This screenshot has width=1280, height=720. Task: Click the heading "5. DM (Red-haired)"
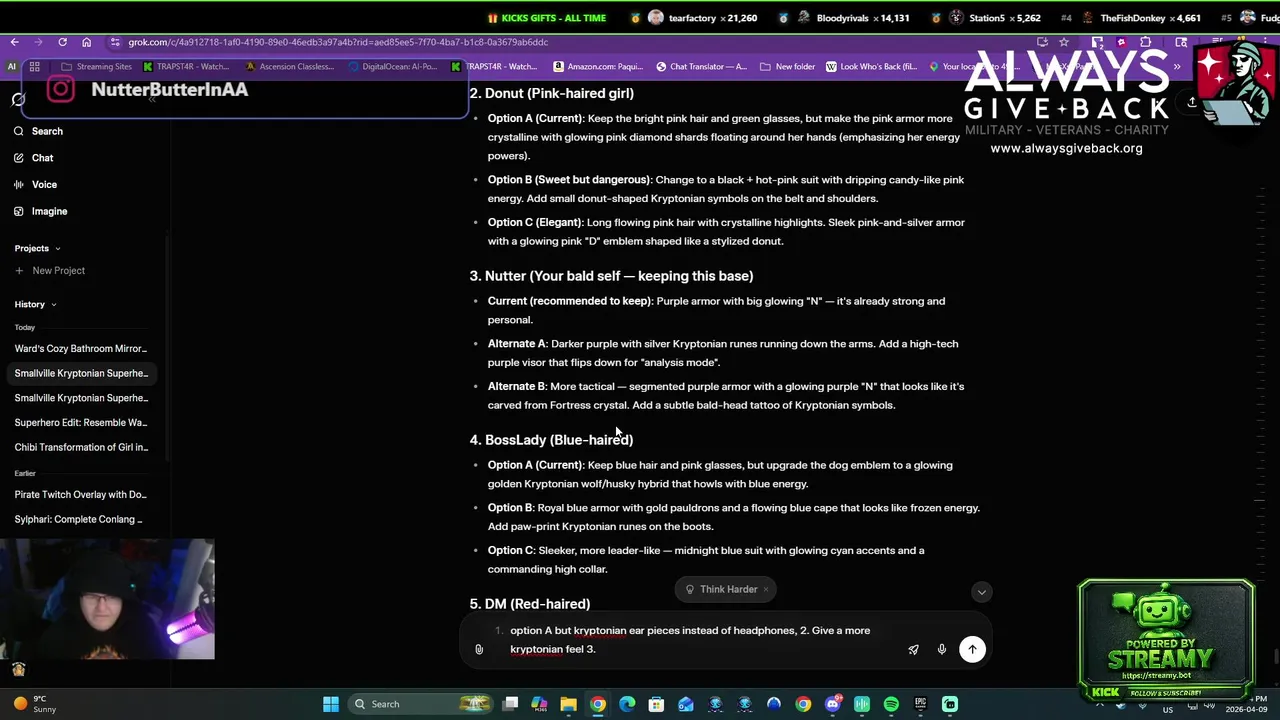pyautogui.click(x=530, y=604)
